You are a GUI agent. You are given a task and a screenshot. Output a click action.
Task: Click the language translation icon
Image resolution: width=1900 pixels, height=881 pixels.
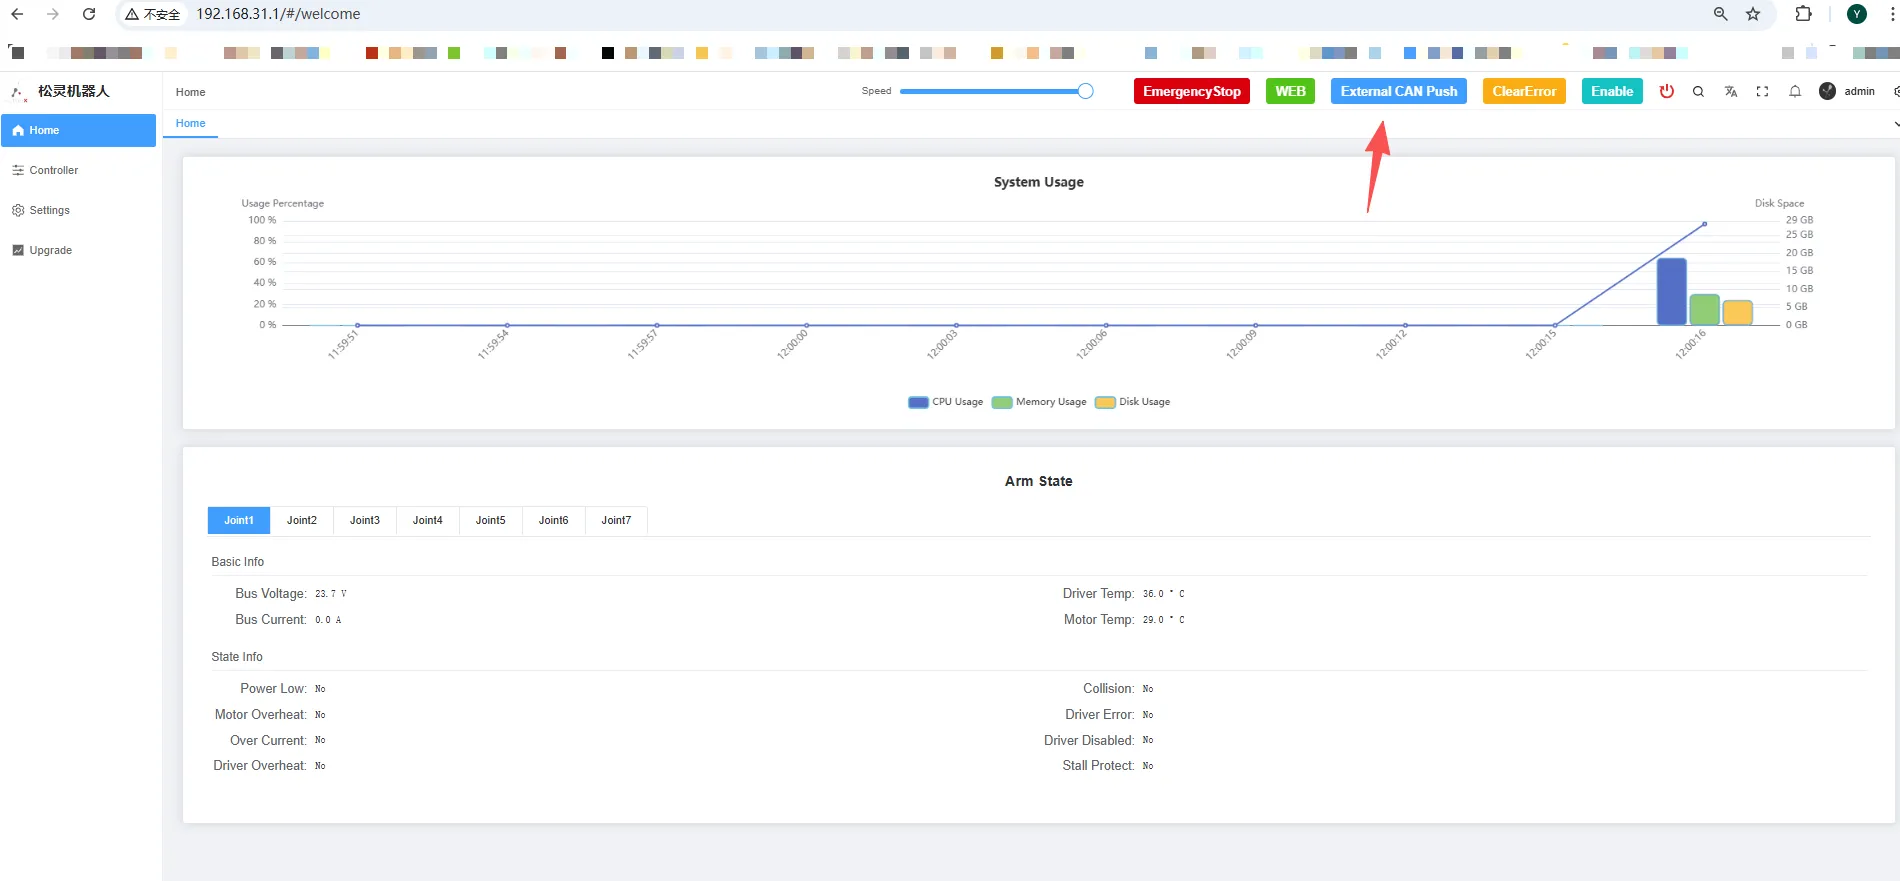pos(1730,91)
